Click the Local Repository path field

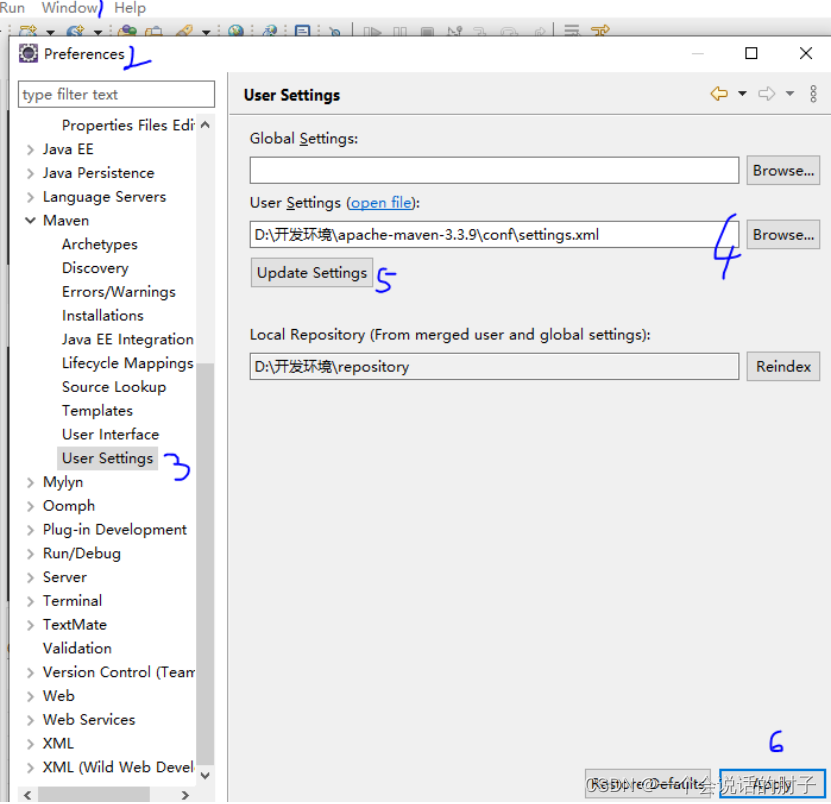coord(494,367)
